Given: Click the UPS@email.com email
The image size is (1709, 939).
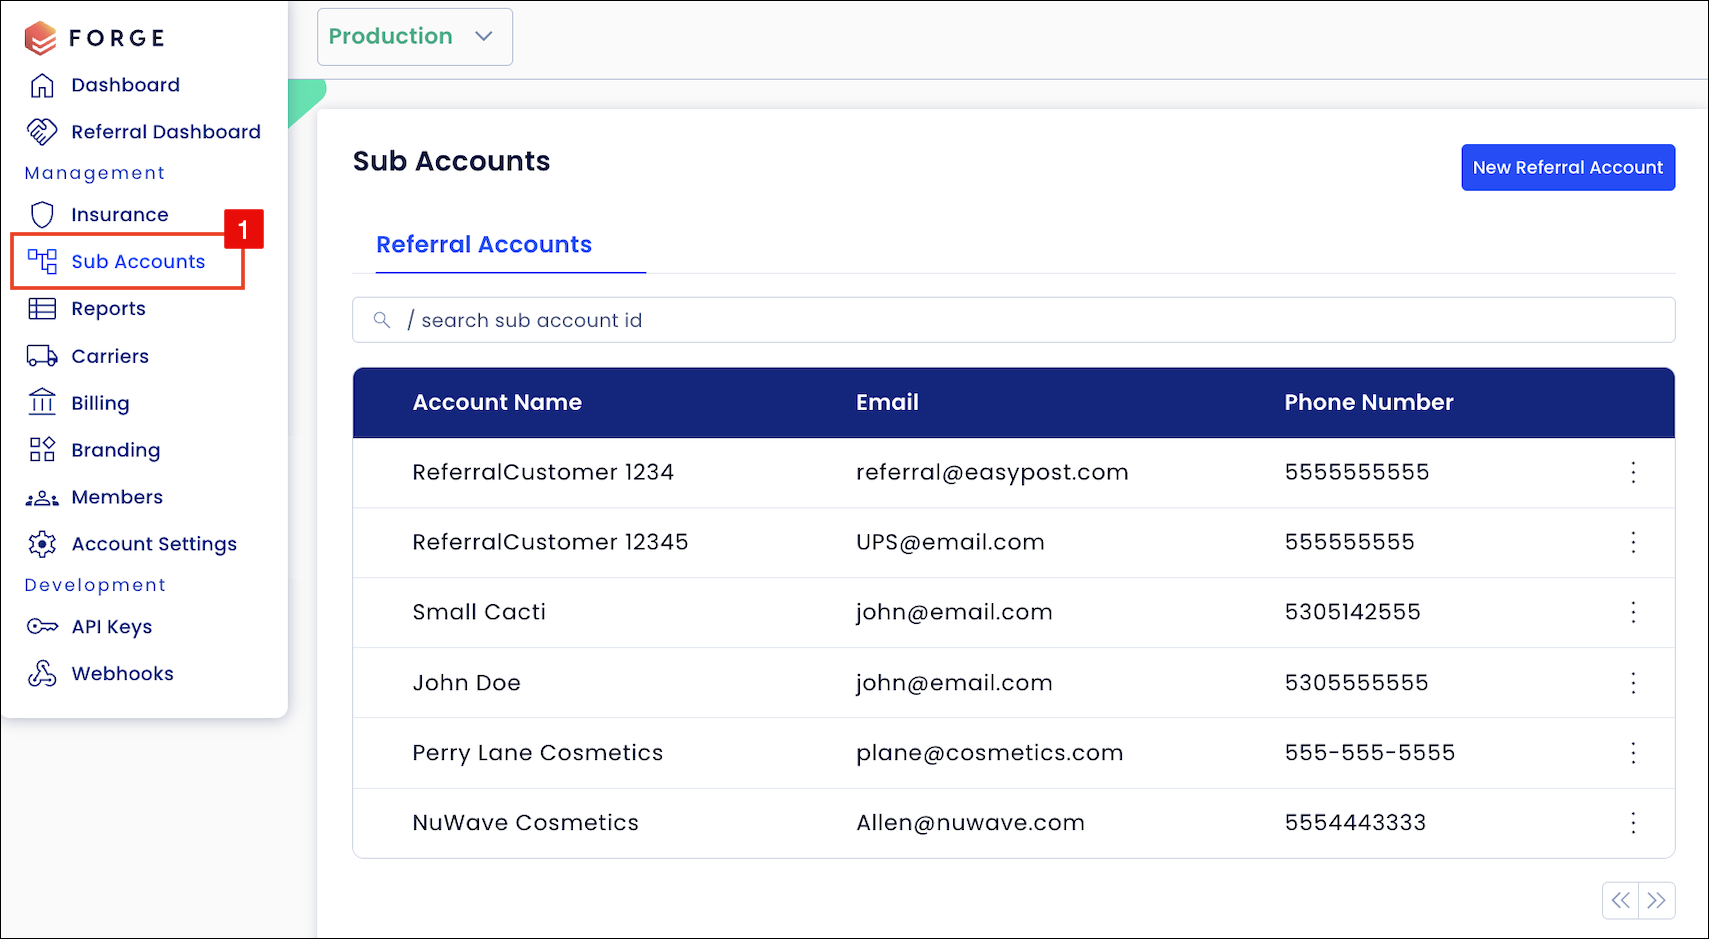Looking at the screenshot, I should click(x=950, y=542).
